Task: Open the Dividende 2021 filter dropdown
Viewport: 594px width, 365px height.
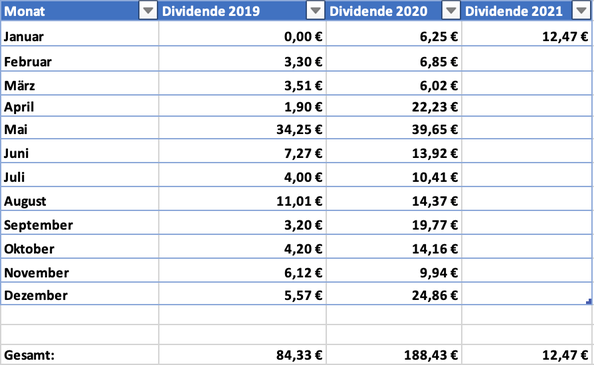Action: tap(581, 11)
